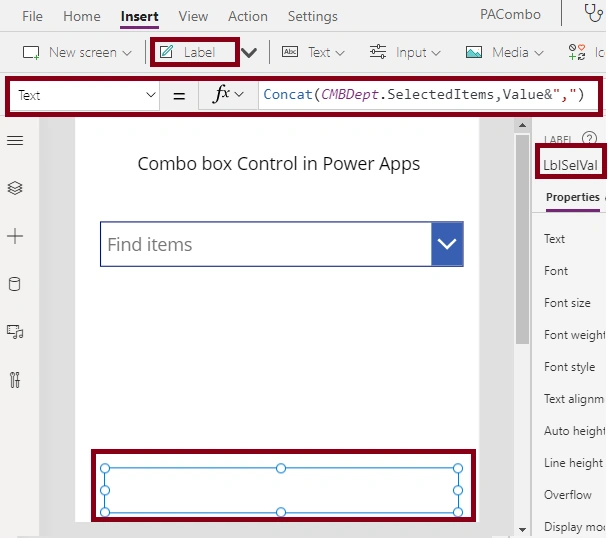Open the hamburger menu in left sidebar
This screenshot has height=539, width=608.
click(15, 140)
